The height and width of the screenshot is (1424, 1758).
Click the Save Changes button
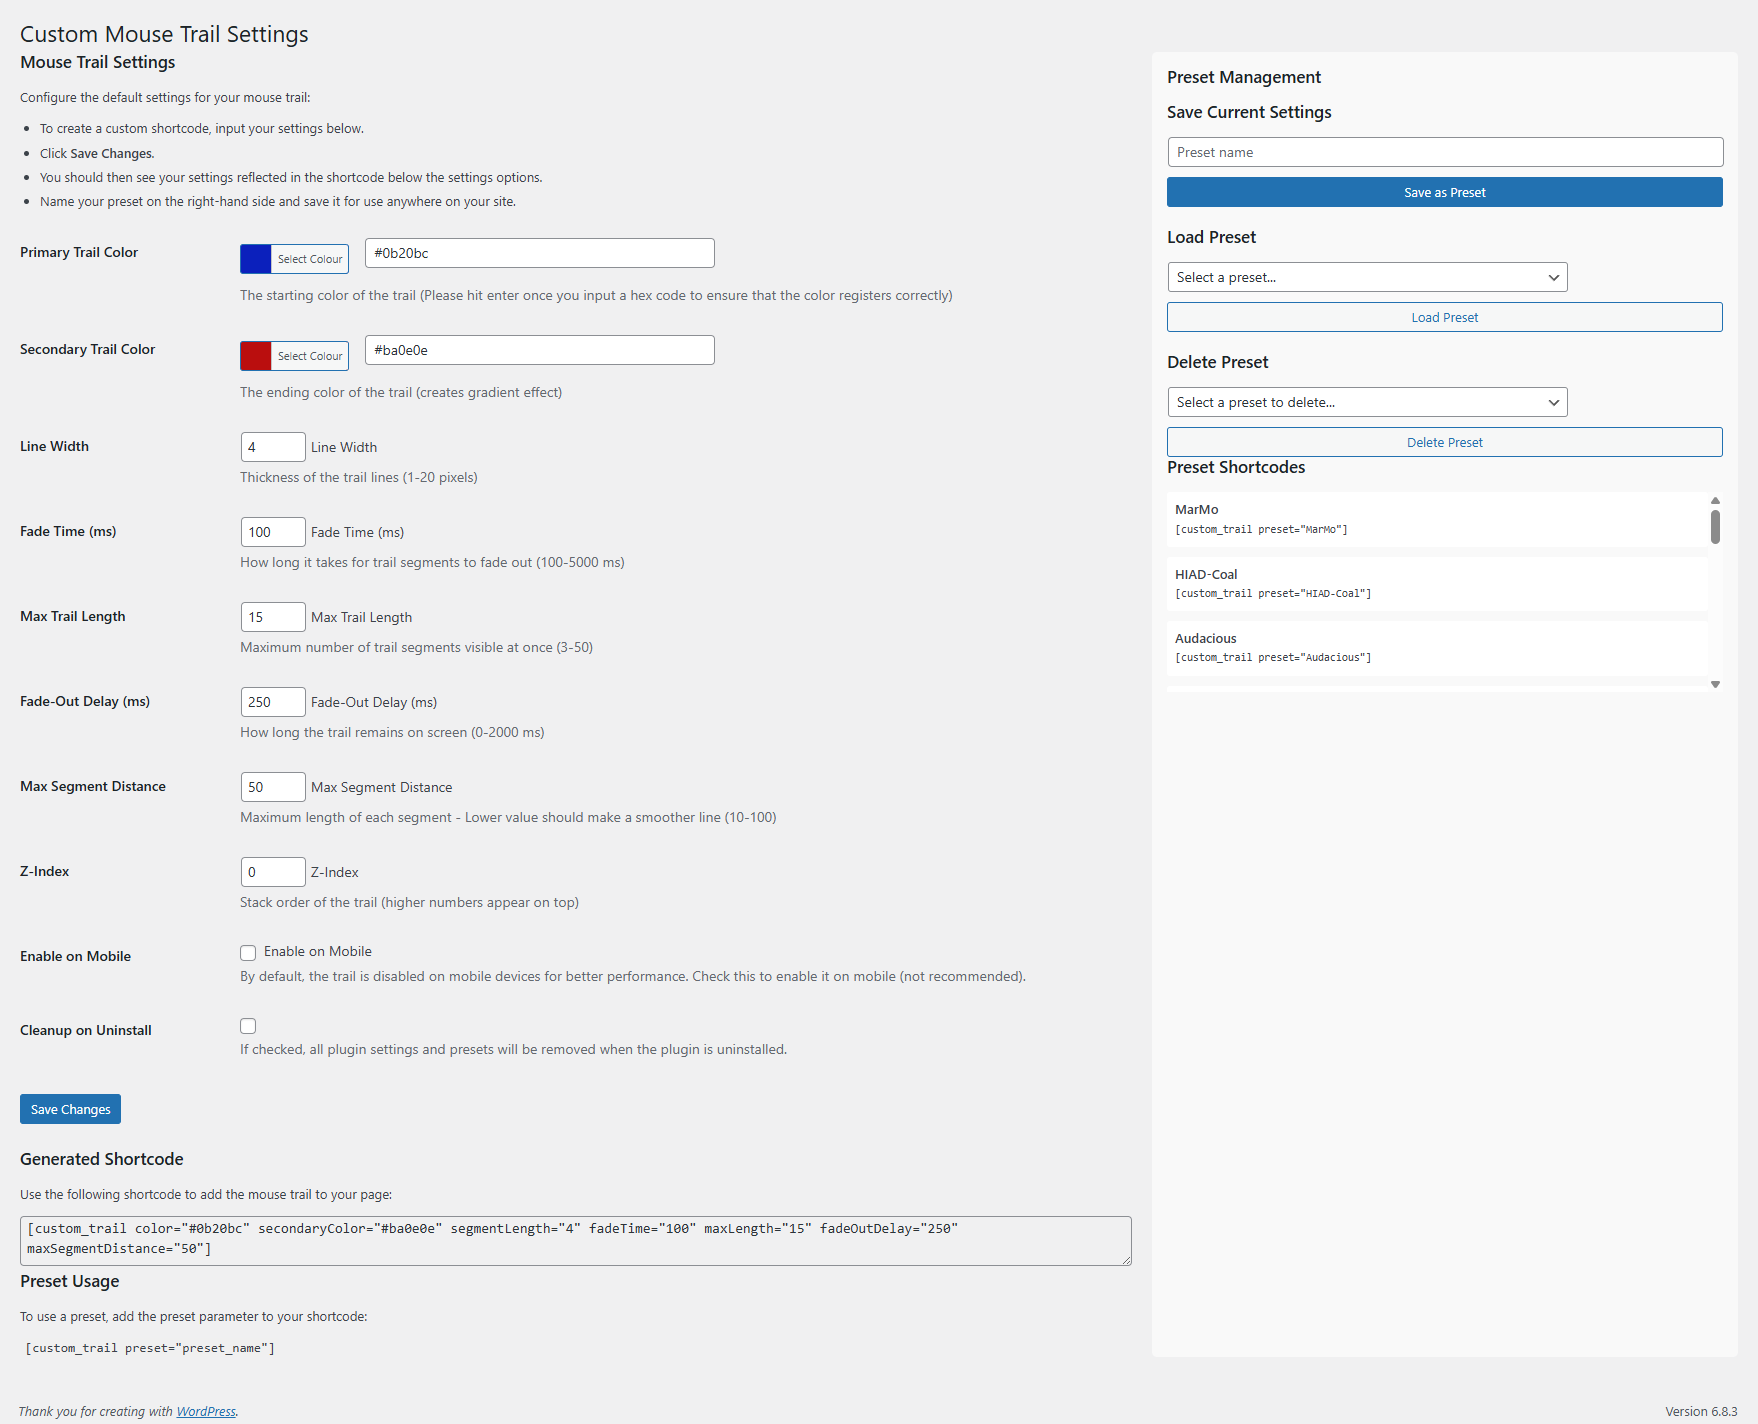[70, 1109]
